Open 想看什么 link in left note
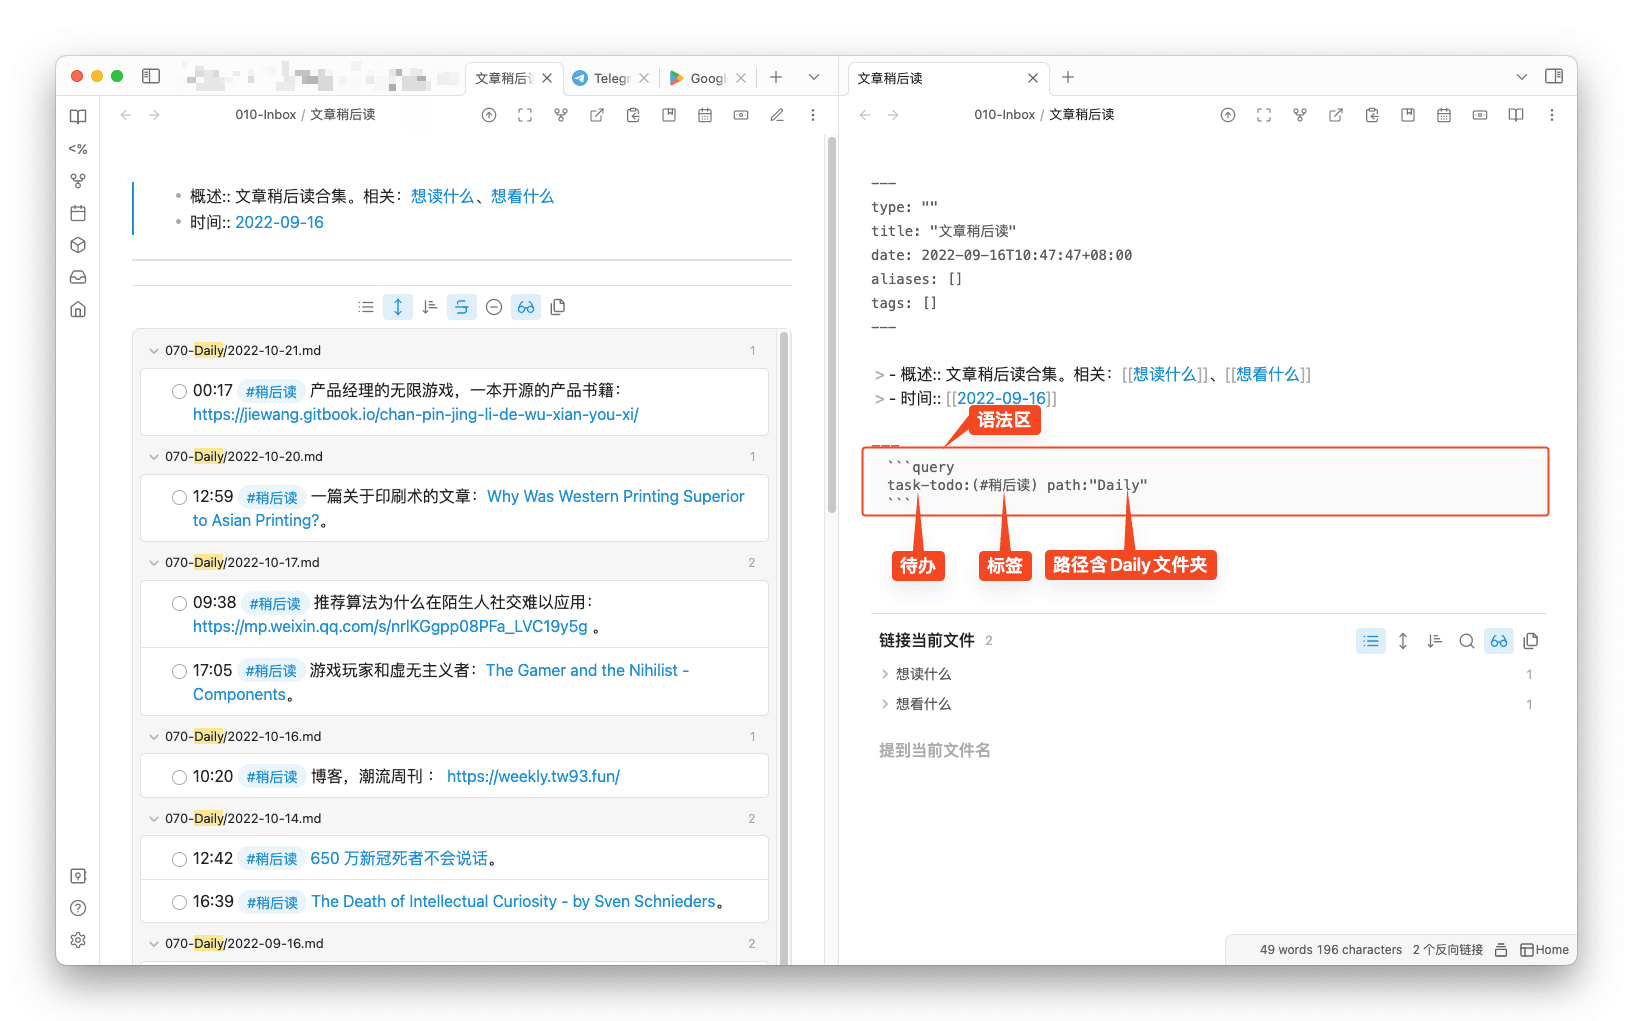The height and width of the screenshot is (1021, 1633). point(522,196)
